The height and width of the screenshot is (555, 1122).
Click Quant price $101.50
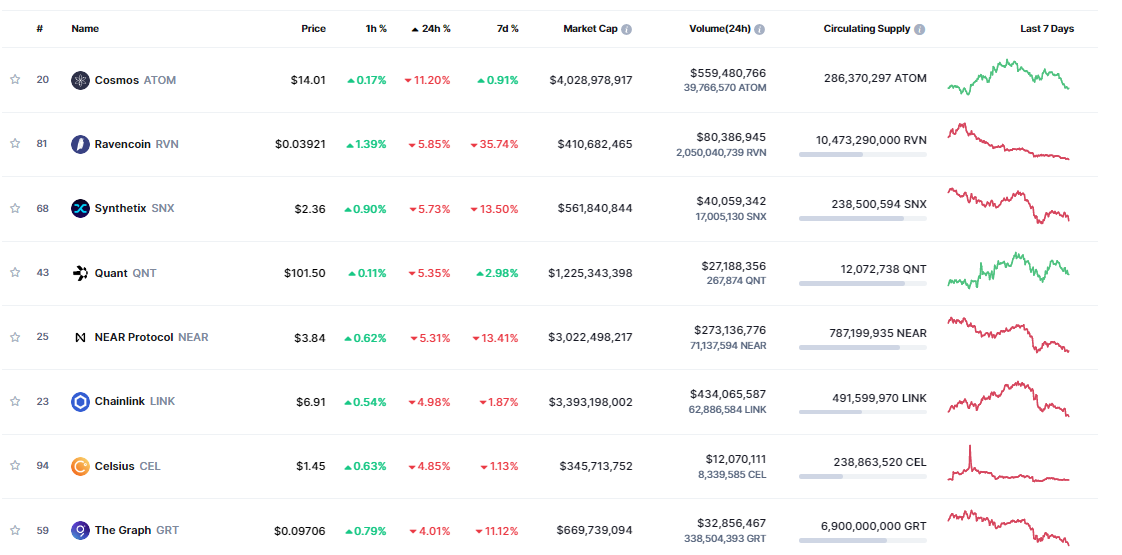pyautogui.click(x=305, y=273)
